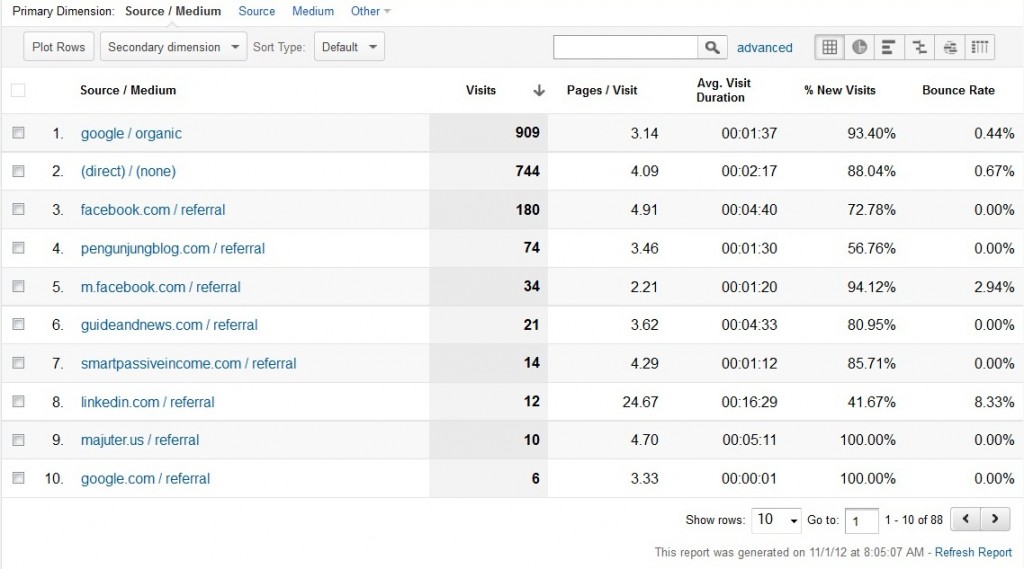Screen dimensions: 1024x569
Task: Check the linkedin.com row checkbox
Action: [18, 401]
